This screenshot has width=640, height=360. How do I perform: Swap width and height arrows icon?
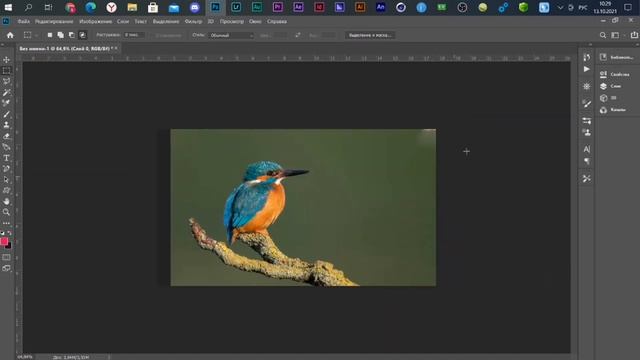298,36
